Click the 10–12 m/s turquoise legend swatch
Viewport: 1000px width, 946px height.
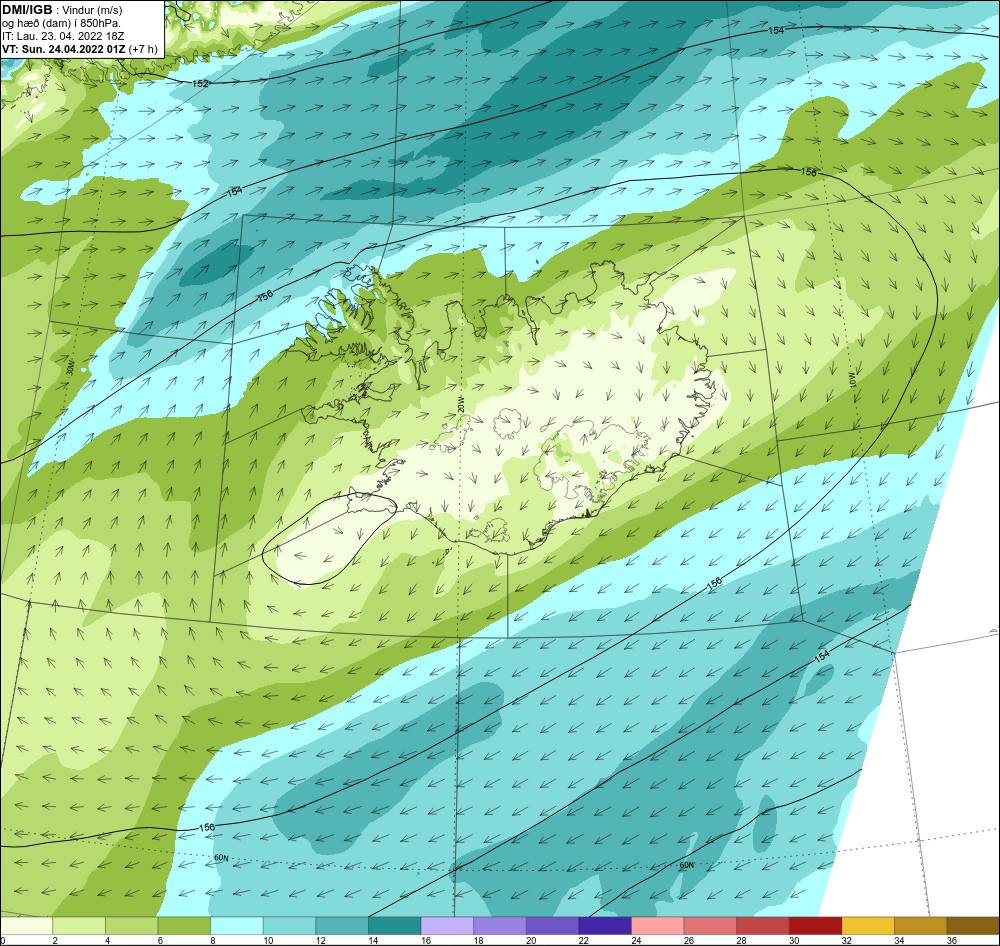(x=290, y=926)
